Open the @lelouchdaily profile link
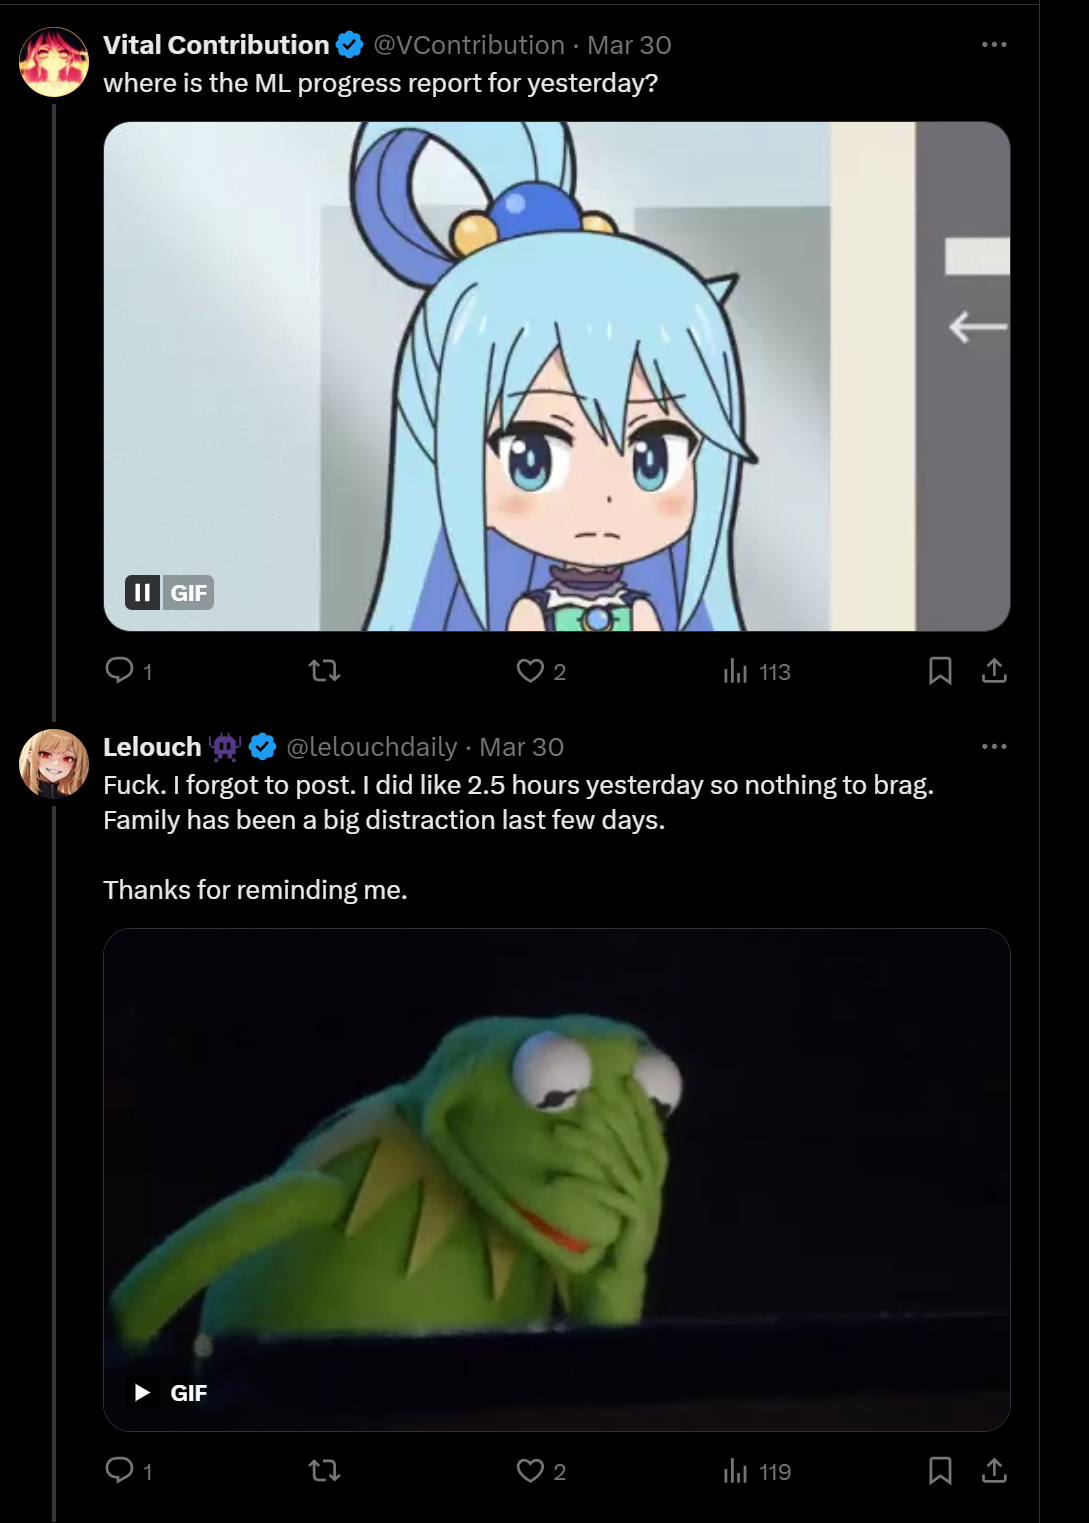Image resolution: width=1089 pixels, height=1523 pixels. 371,746
